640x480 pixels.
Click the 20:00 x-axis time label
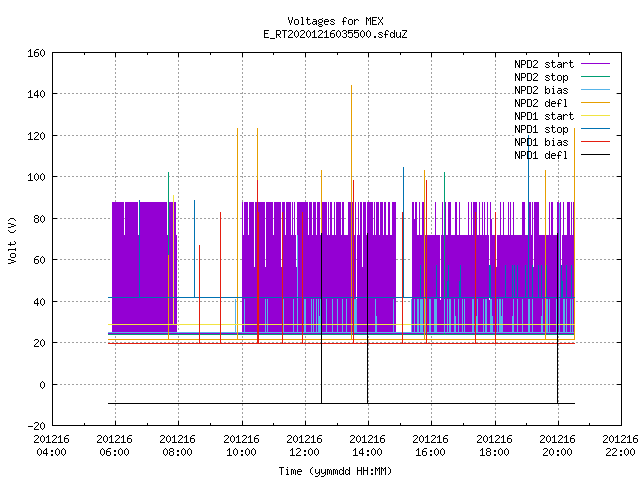[x=558, y=452]
